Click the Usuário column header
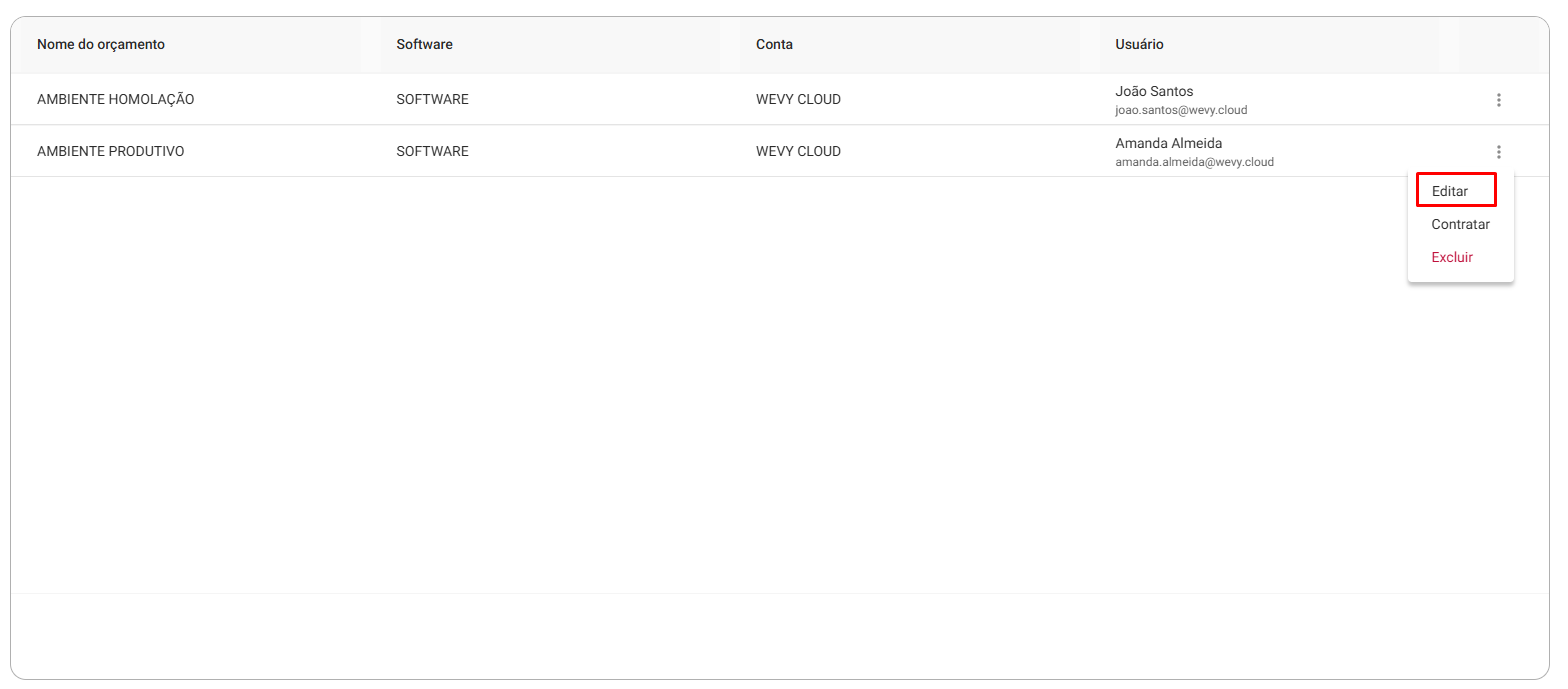This screenshot has height=689, width=1568. (1139, 44)
